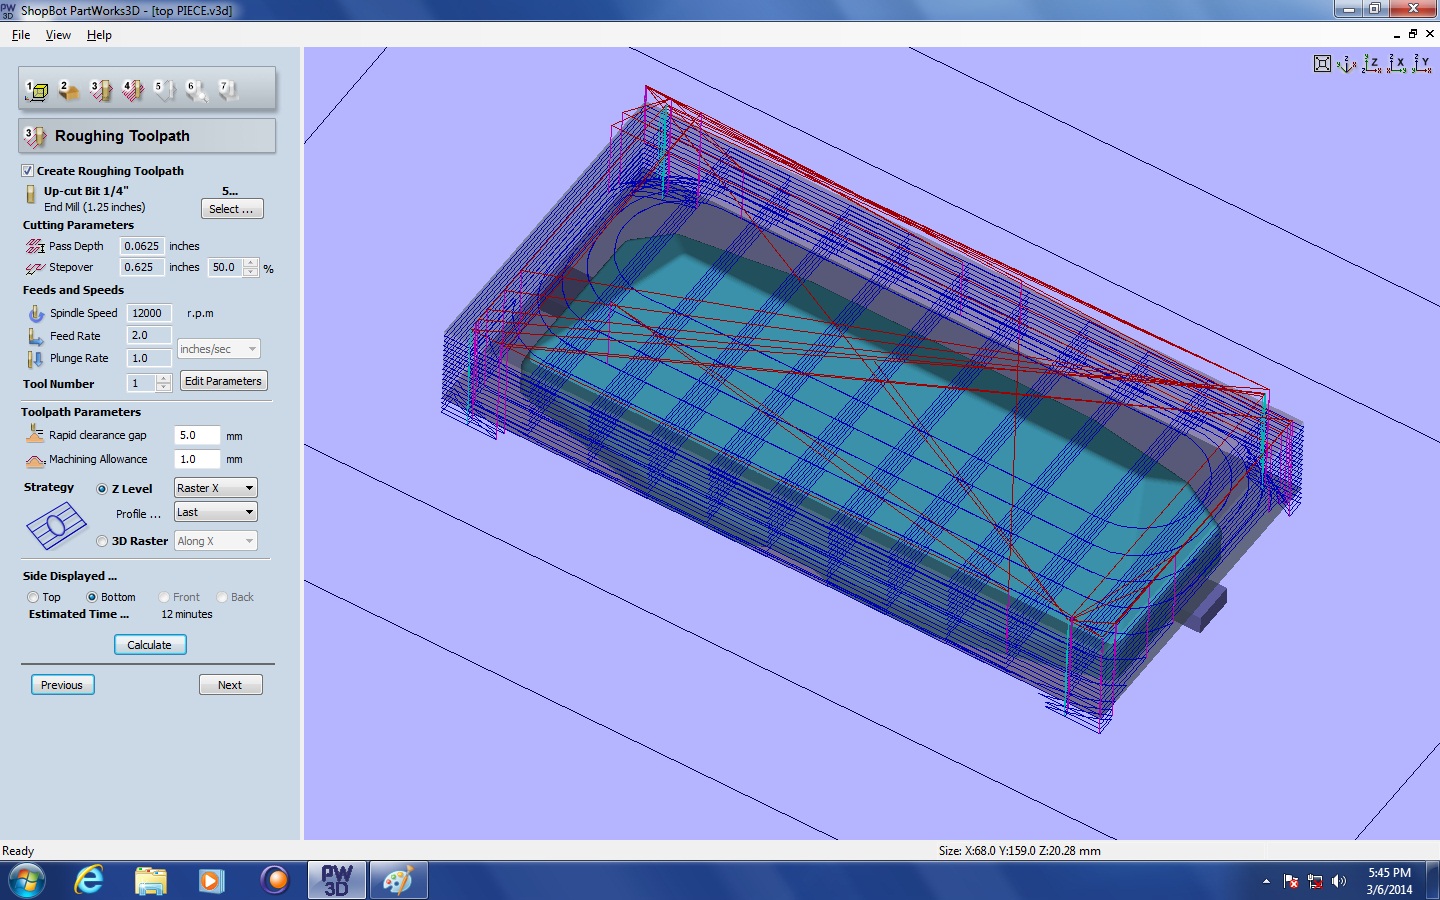Click stepover percentage field showing 50.0

226,267
